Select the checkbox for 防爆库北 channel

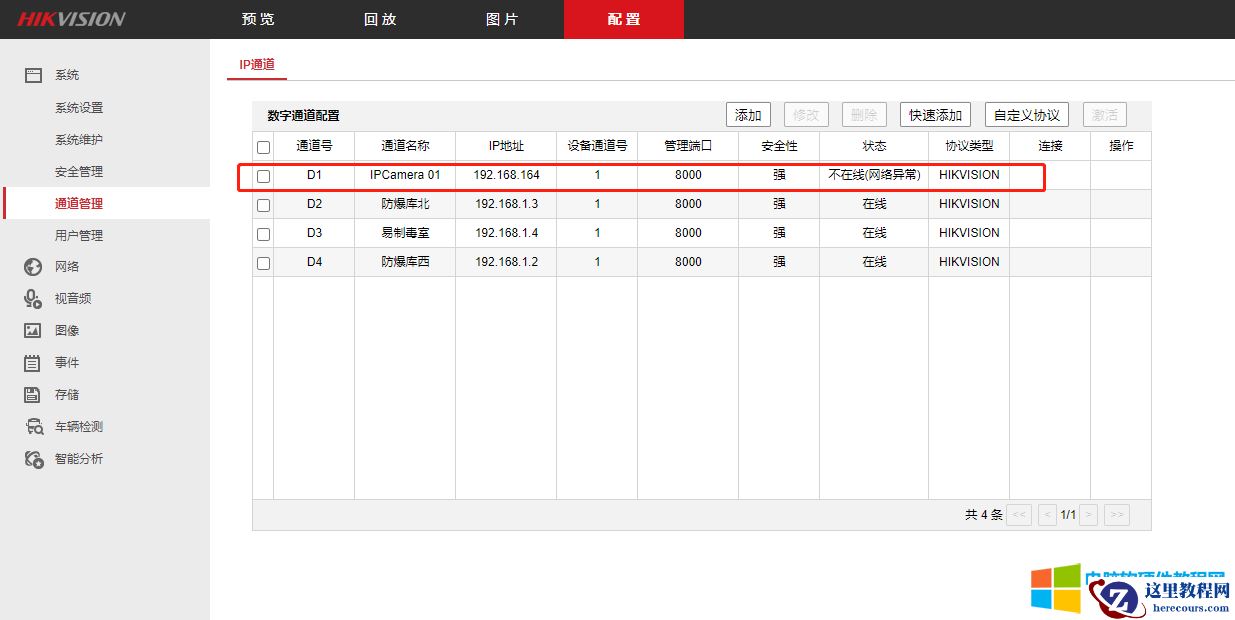(262, 203)
